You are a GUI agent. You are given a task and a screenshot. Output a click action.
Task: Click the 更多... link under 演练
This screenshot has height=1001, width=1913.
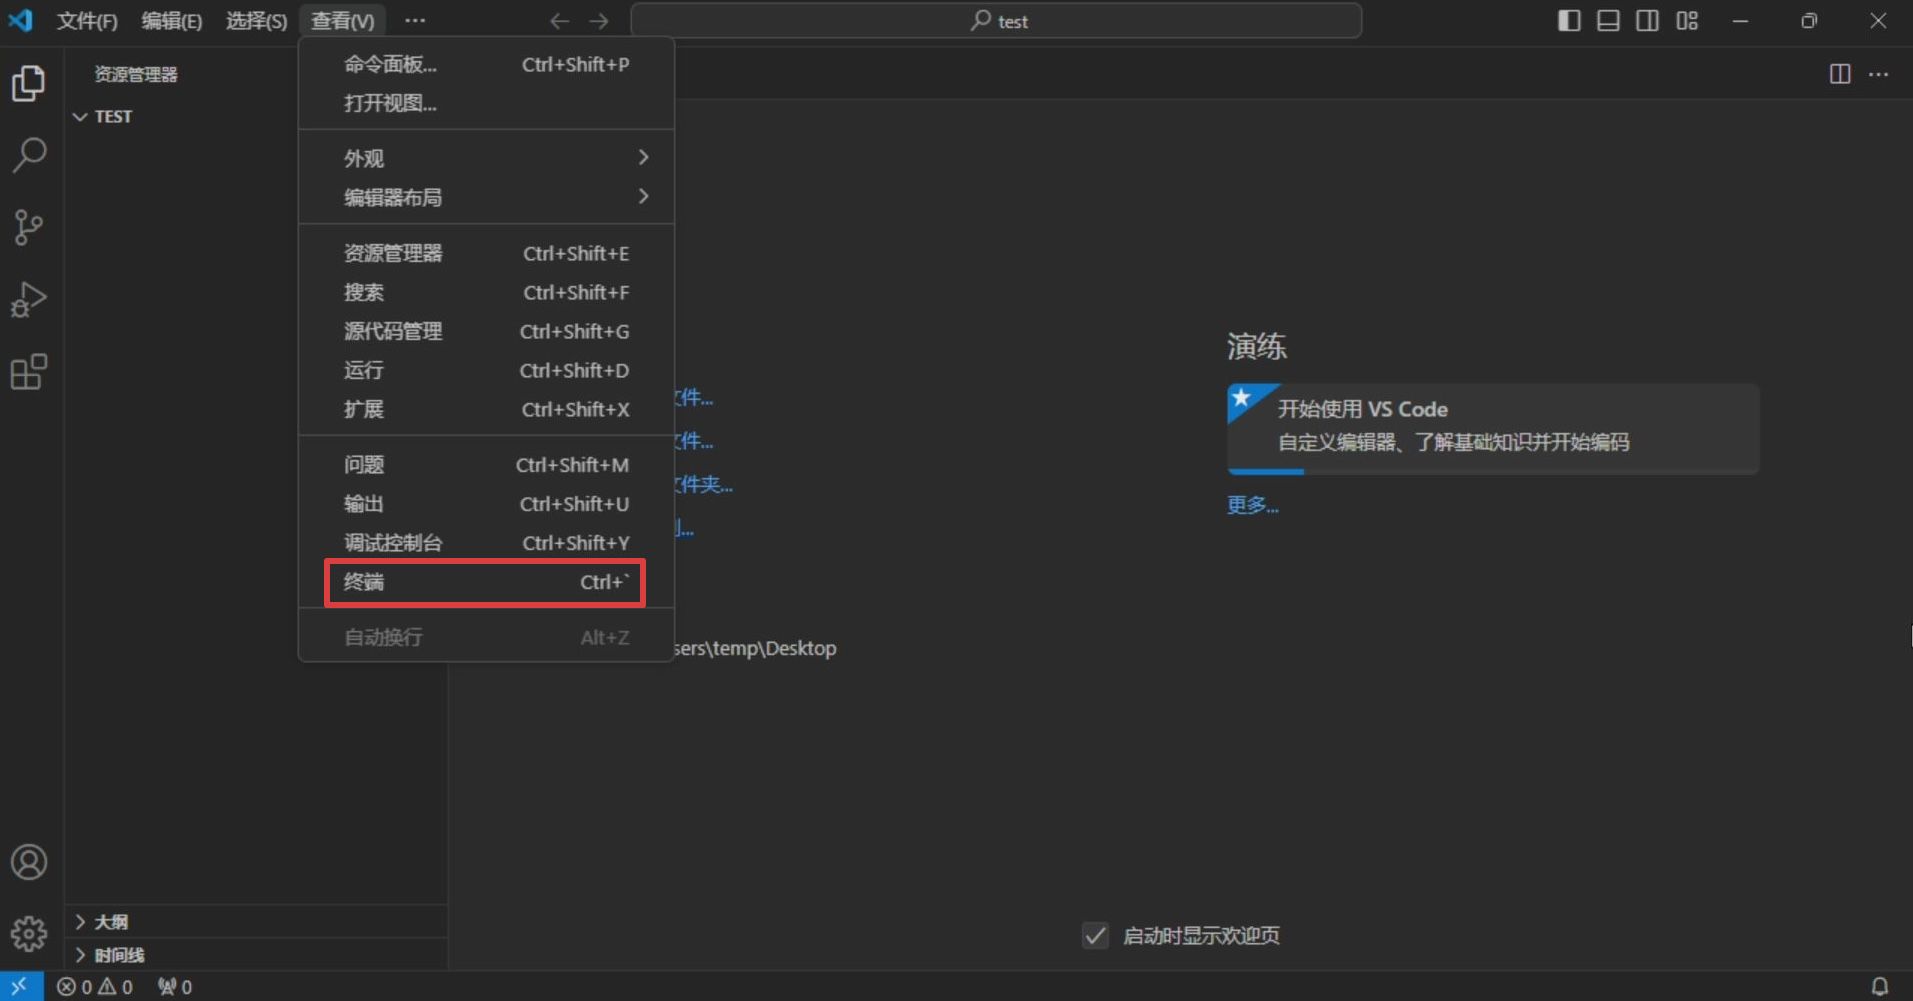coord(1252,505)
